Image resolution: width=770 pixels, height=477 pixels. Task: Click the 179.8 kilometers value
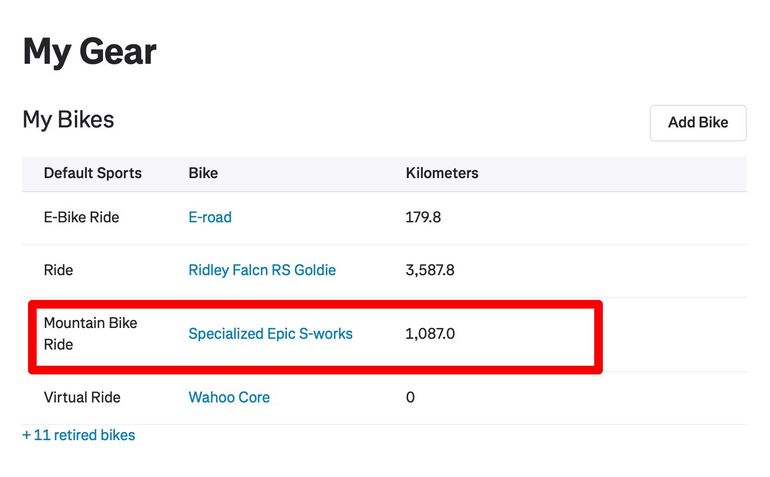(423, 217)
